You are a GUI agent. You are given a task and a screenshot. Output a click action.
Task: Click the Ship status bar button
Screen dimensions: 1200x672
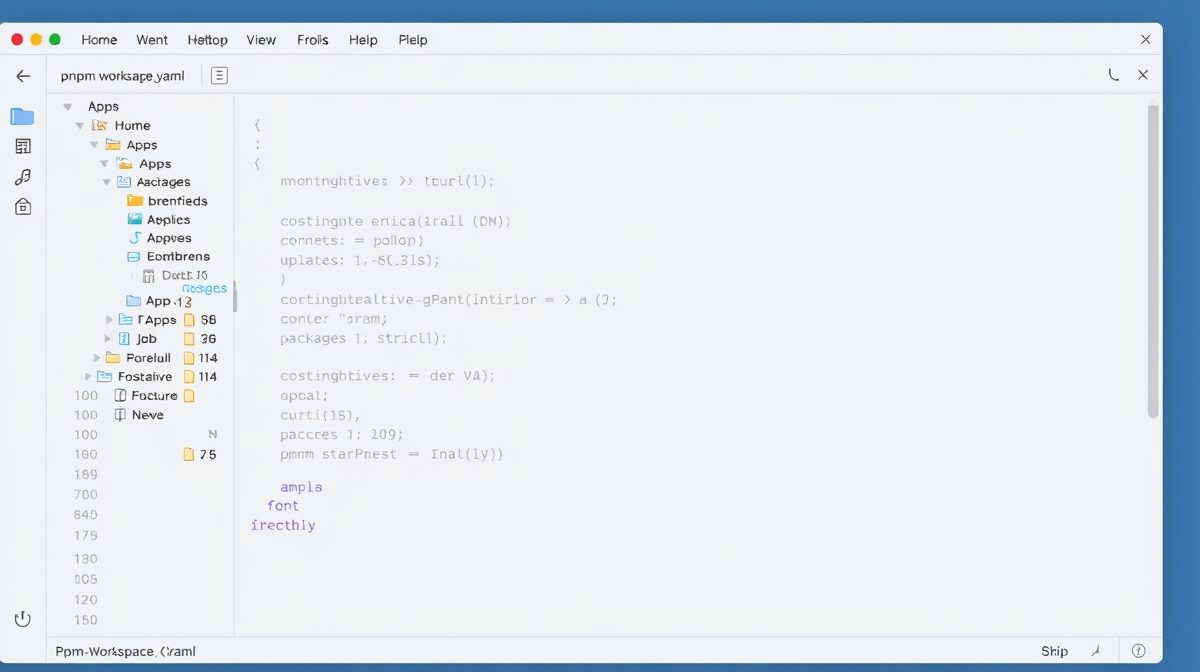click(1054, 651)
